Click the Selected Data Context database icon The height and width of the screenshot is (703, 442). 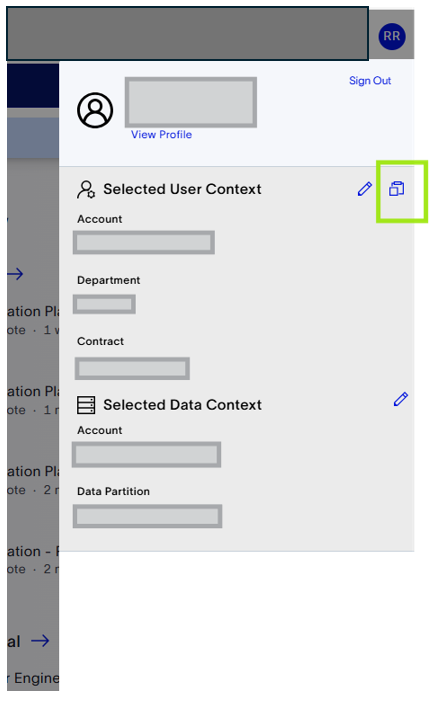(x=86, y=404)
